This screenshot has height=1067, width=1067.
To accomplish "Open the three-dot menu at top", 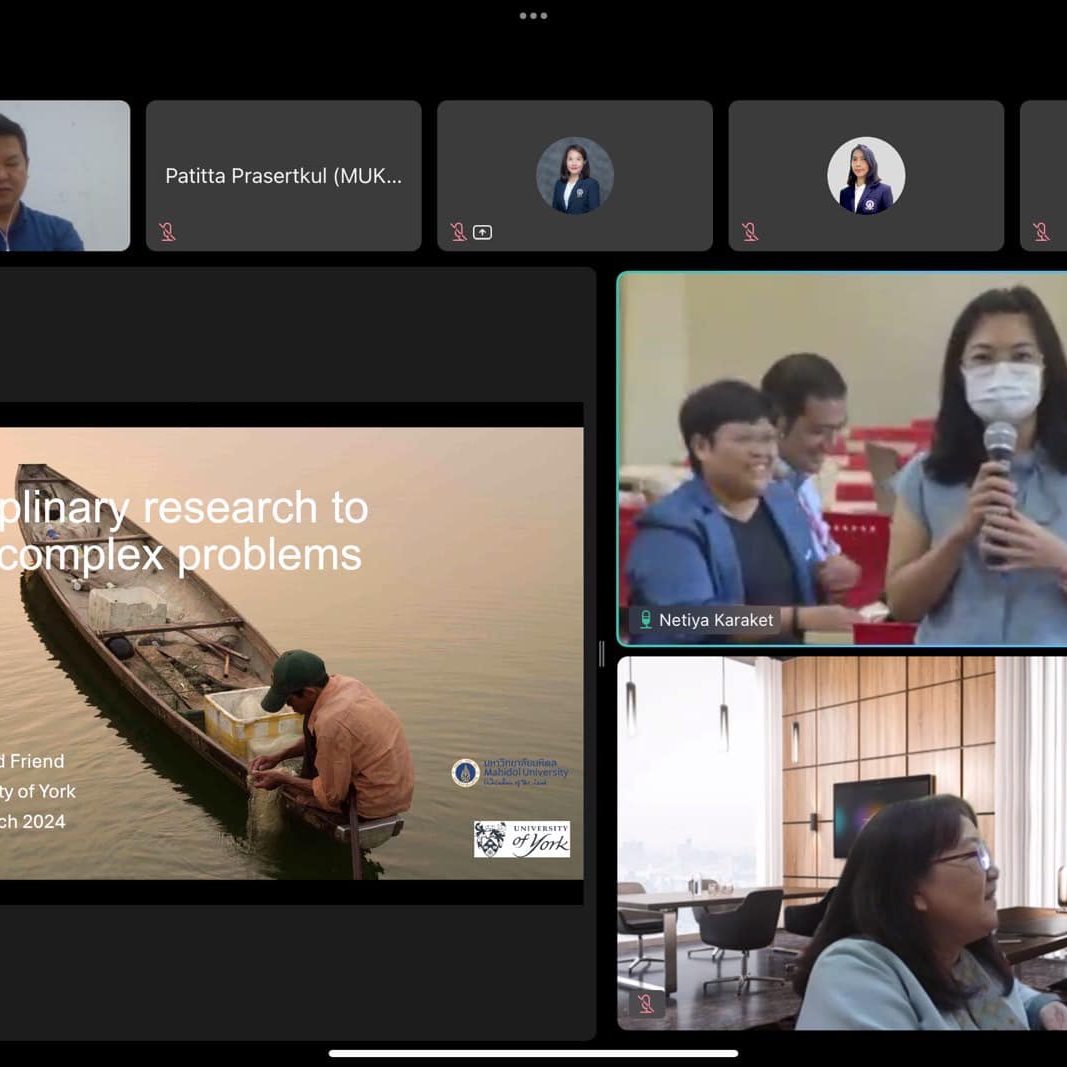I will [533, 16].
